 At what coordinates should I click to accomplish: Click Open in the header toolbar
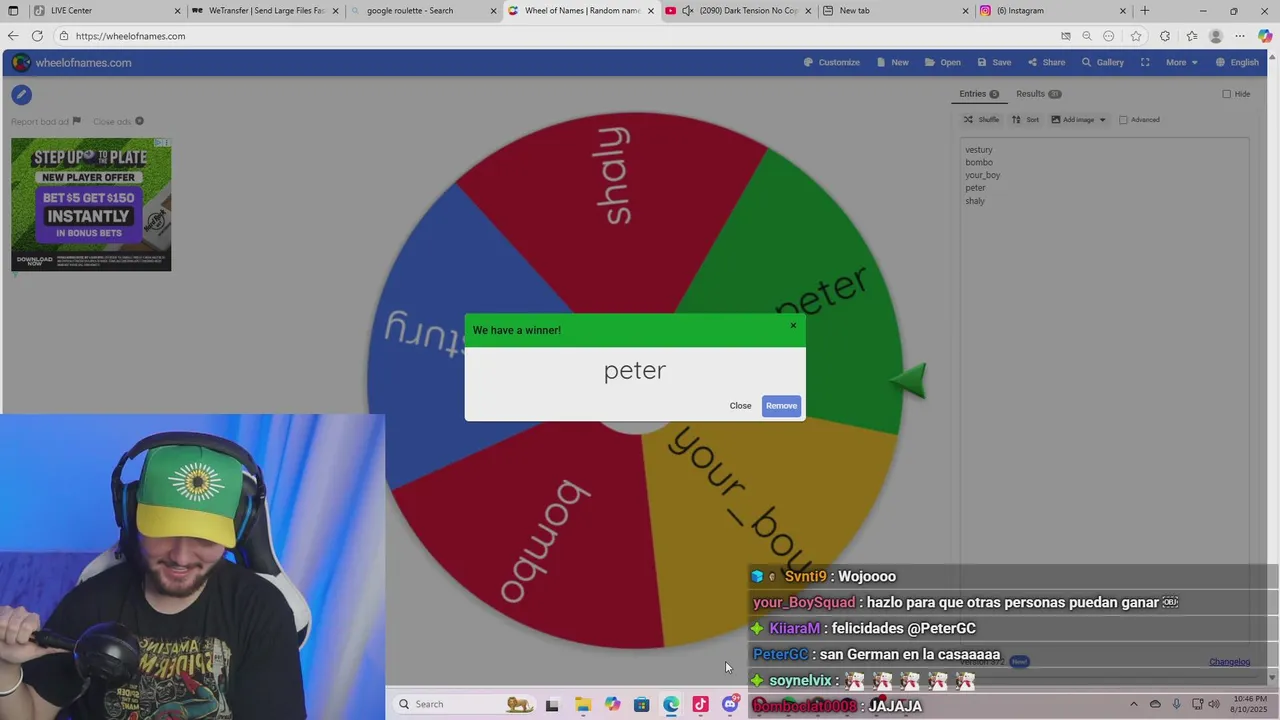942,62
